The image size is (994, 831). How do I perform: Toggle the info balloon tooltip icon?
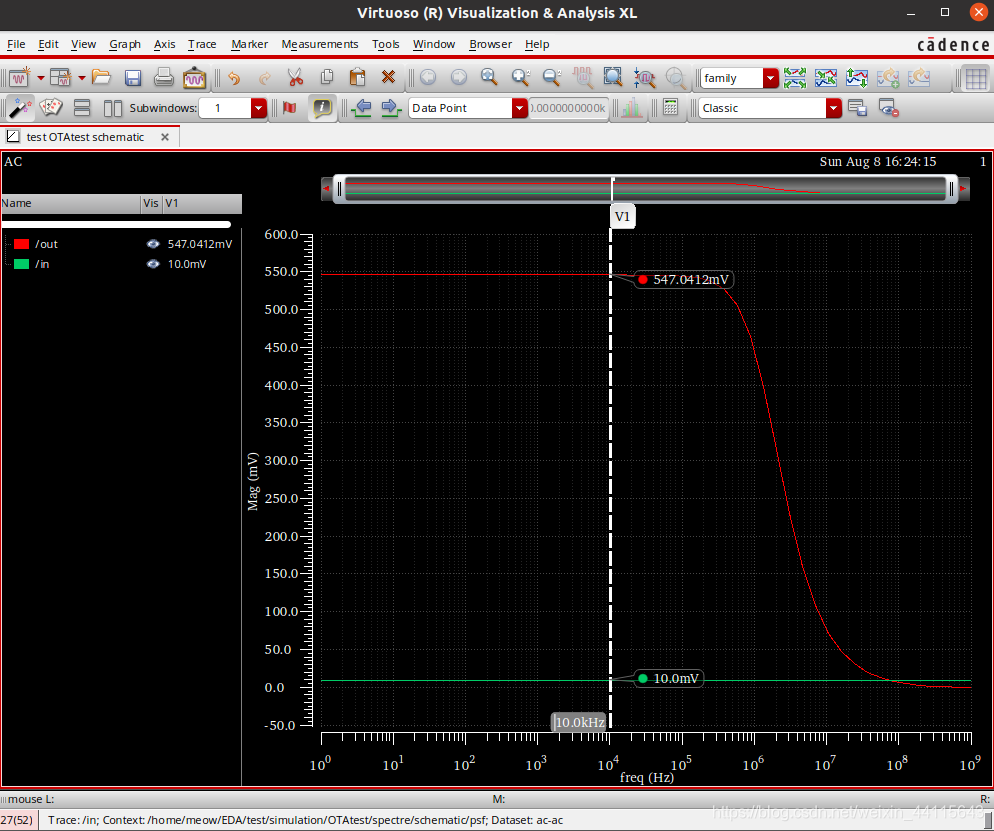pos(322,108)
